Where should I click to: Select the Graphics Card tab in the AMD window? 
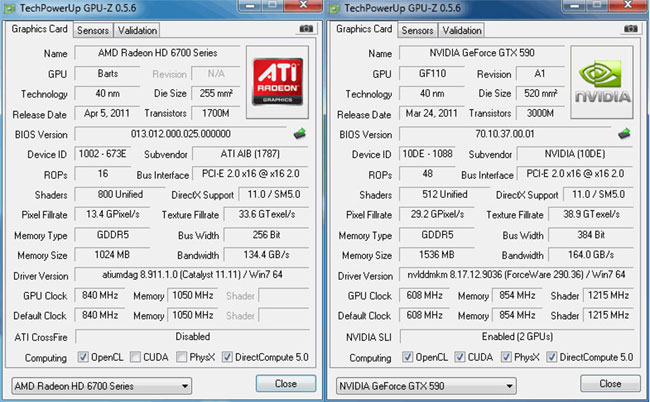[39, 29]
